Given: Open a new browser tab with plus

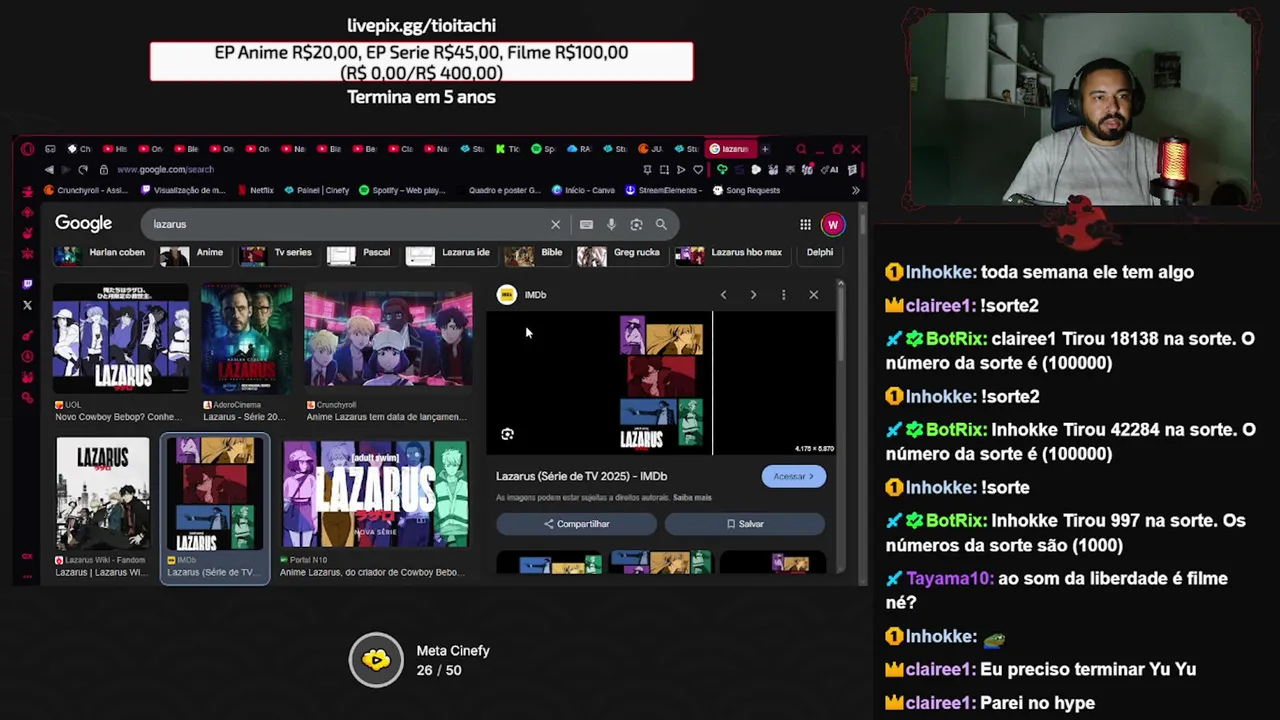Looking at the screenshot, I should coord(765,149).
